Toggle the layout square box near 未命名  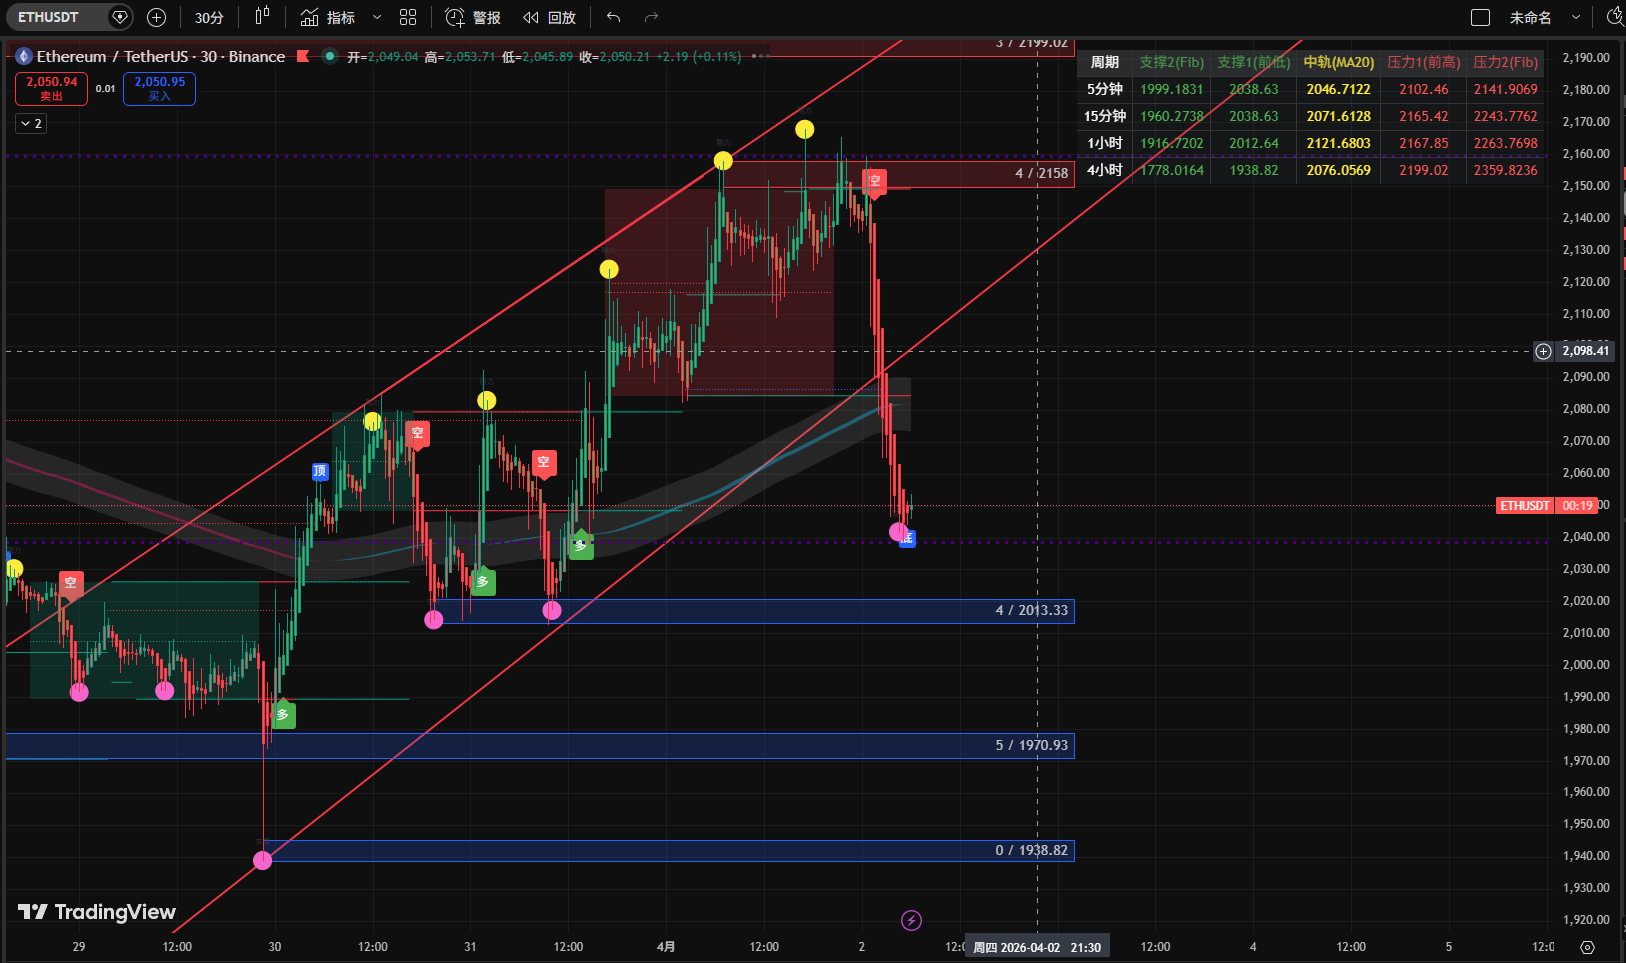tap(1480, 17)
